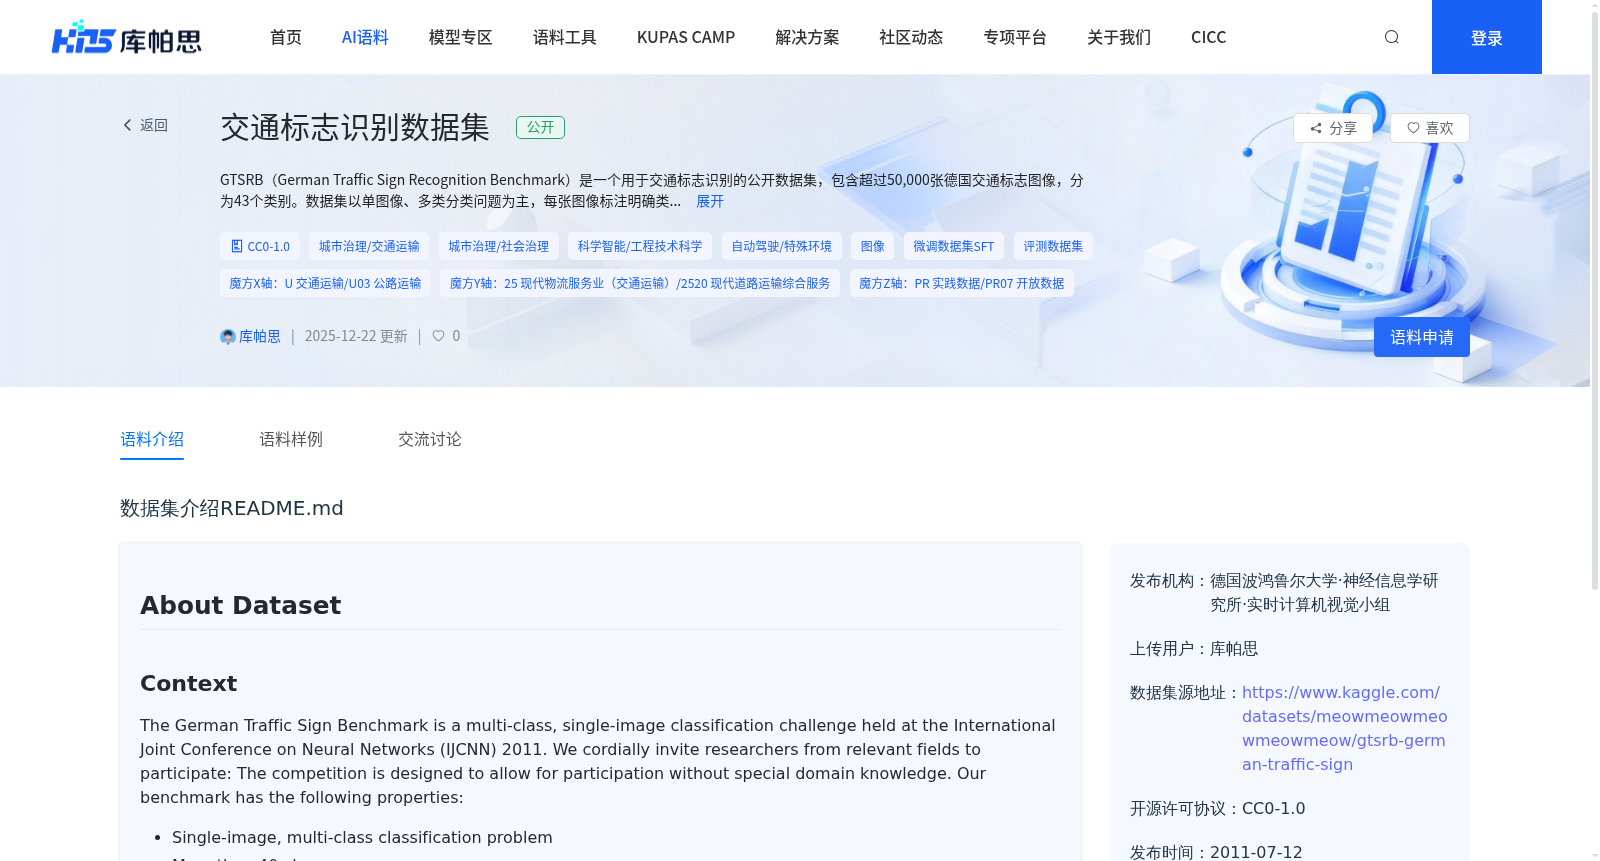The width and height of the screenshot is (1600, 861).
Task: Switch to 语料样例 tab
Action: point(291,439)
